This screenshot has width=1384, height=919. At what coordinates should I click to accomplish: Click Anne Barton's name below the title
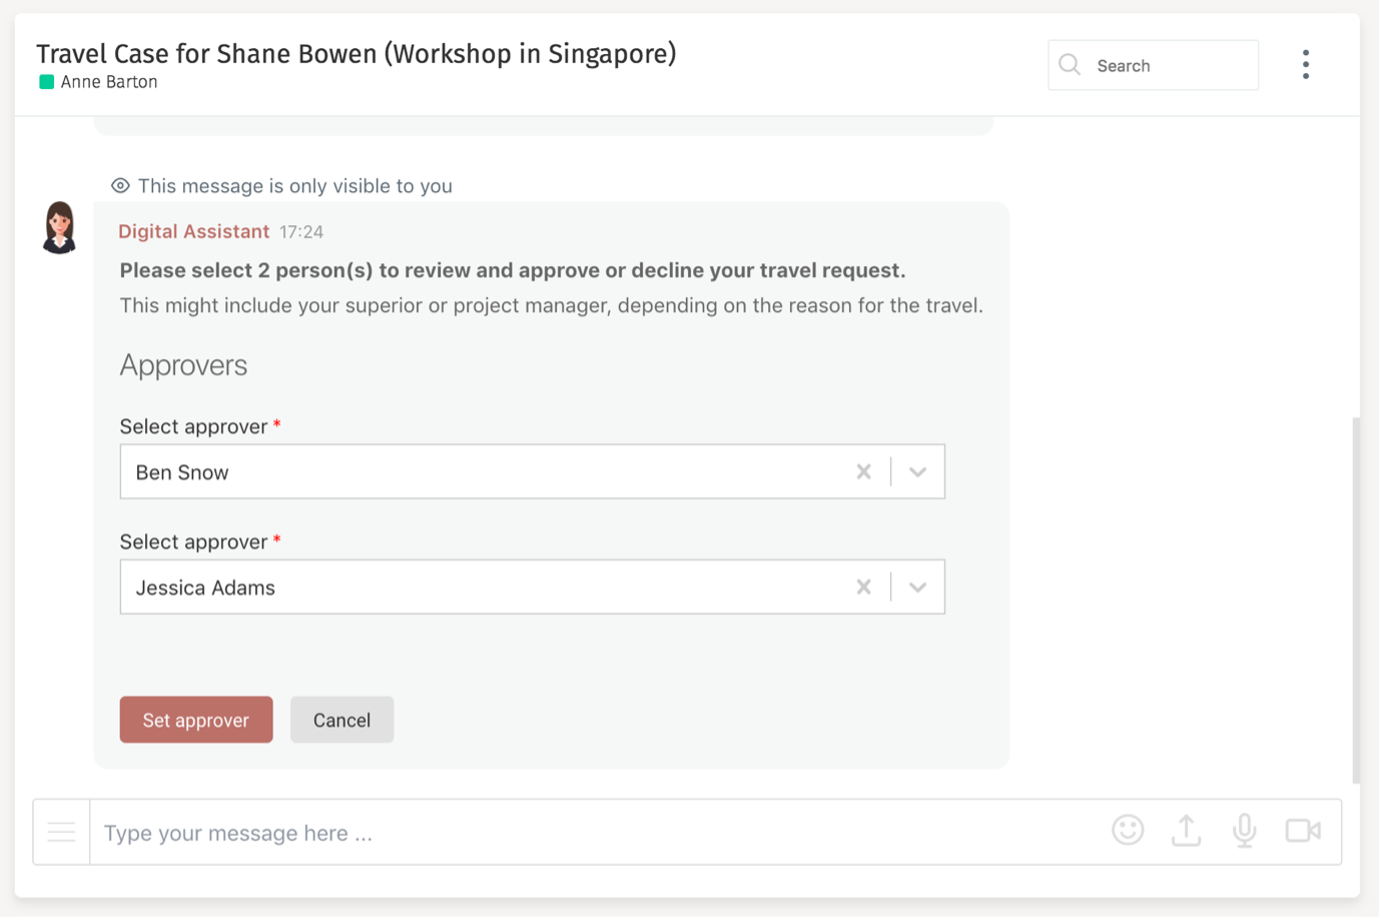108,82
